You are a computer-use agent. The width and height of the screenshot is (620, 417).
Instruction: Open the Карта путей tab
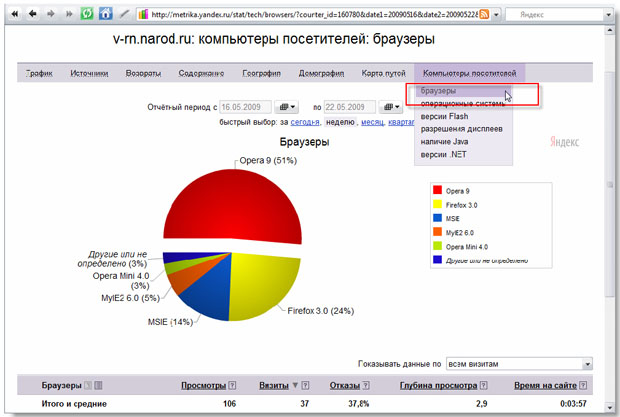pos(384,73)
